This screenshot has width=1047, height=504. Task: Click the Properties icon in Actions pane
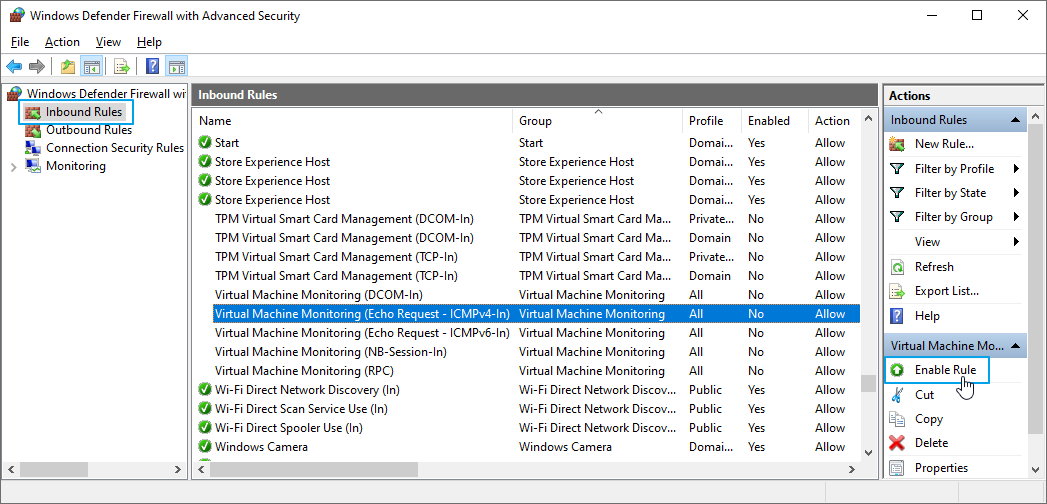[897, 468]
